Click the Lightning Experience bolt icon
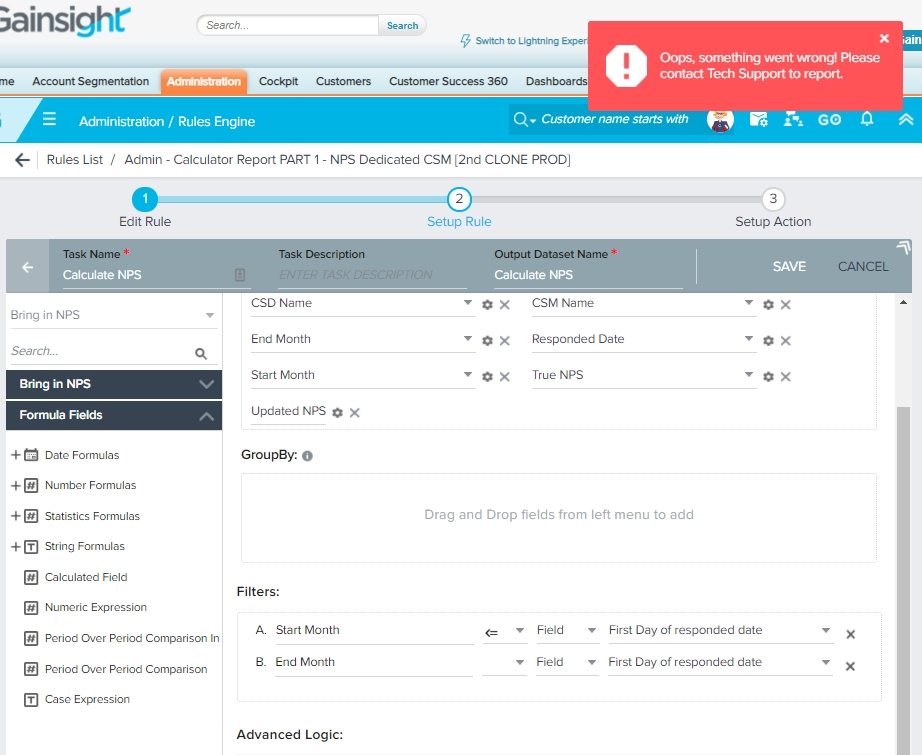This screenshot has width=922, height=755. coord(466,41)
